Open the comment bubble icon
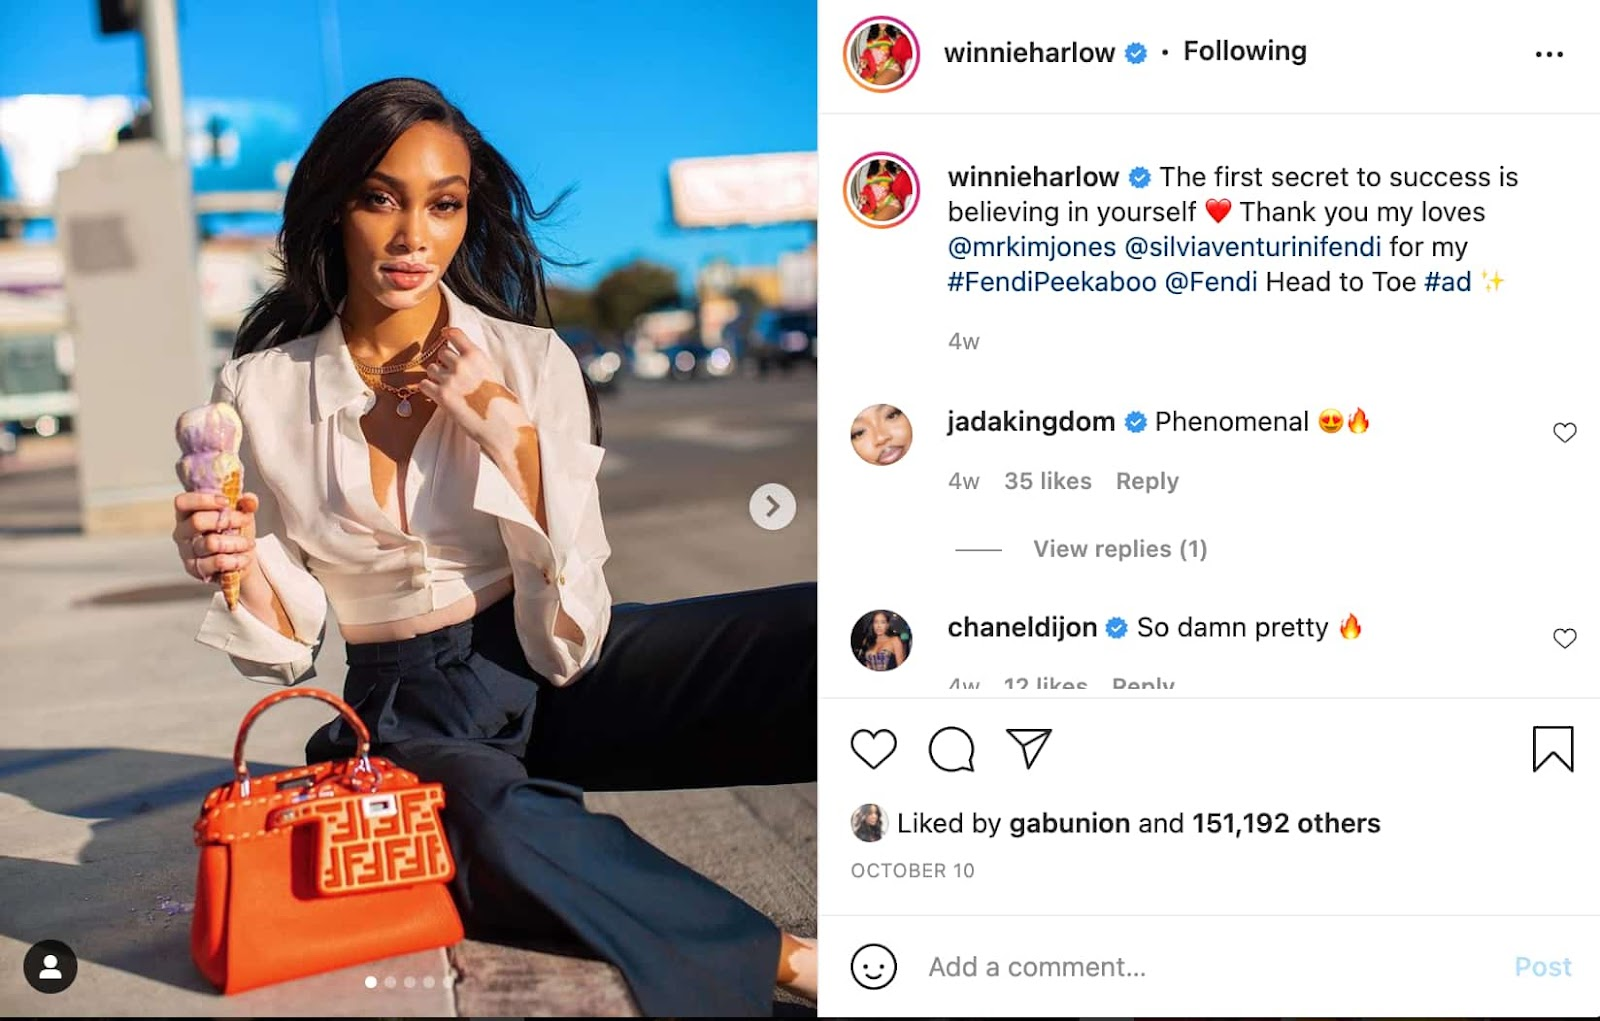1600x1021 pixels. pyautogui.click(x=951, y=749)
